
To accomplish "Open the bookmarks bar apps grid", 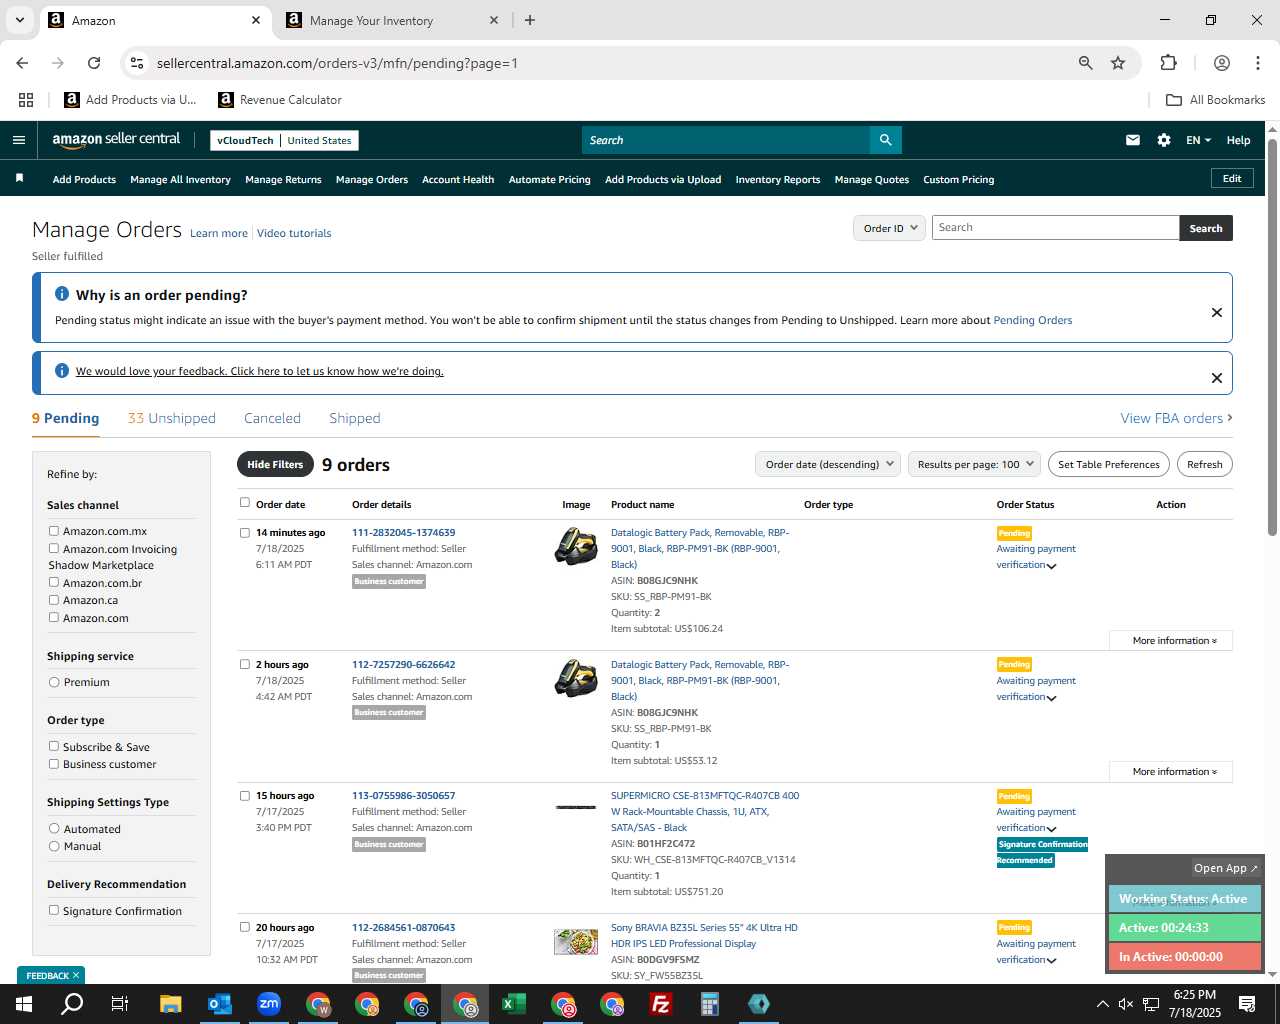I will [x=26, y=100].
